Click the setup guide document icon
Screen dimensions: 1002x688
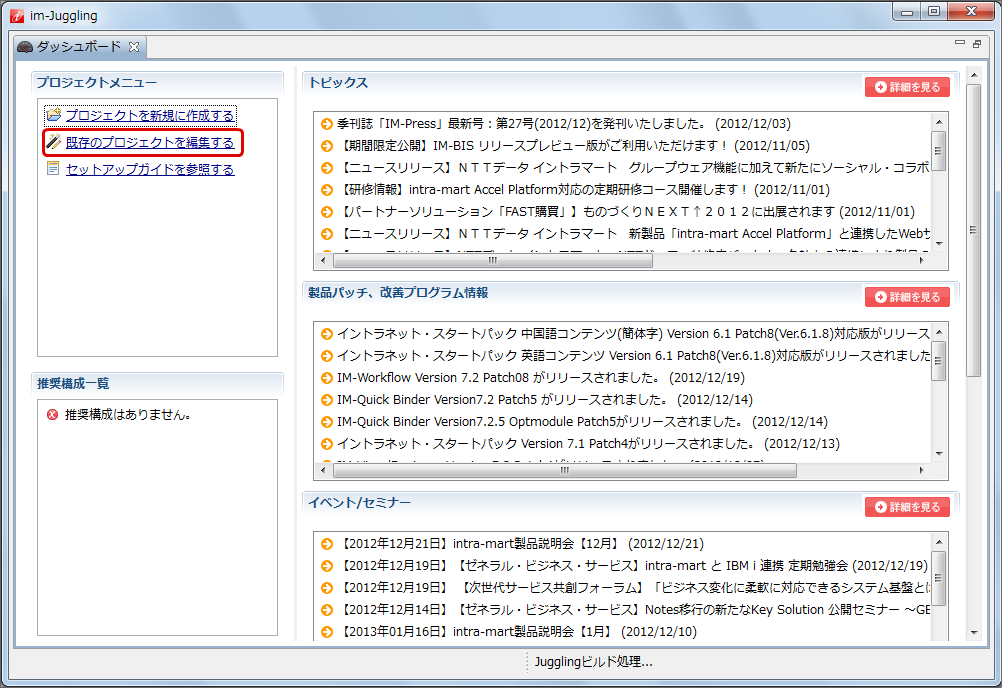click(53, 169)
